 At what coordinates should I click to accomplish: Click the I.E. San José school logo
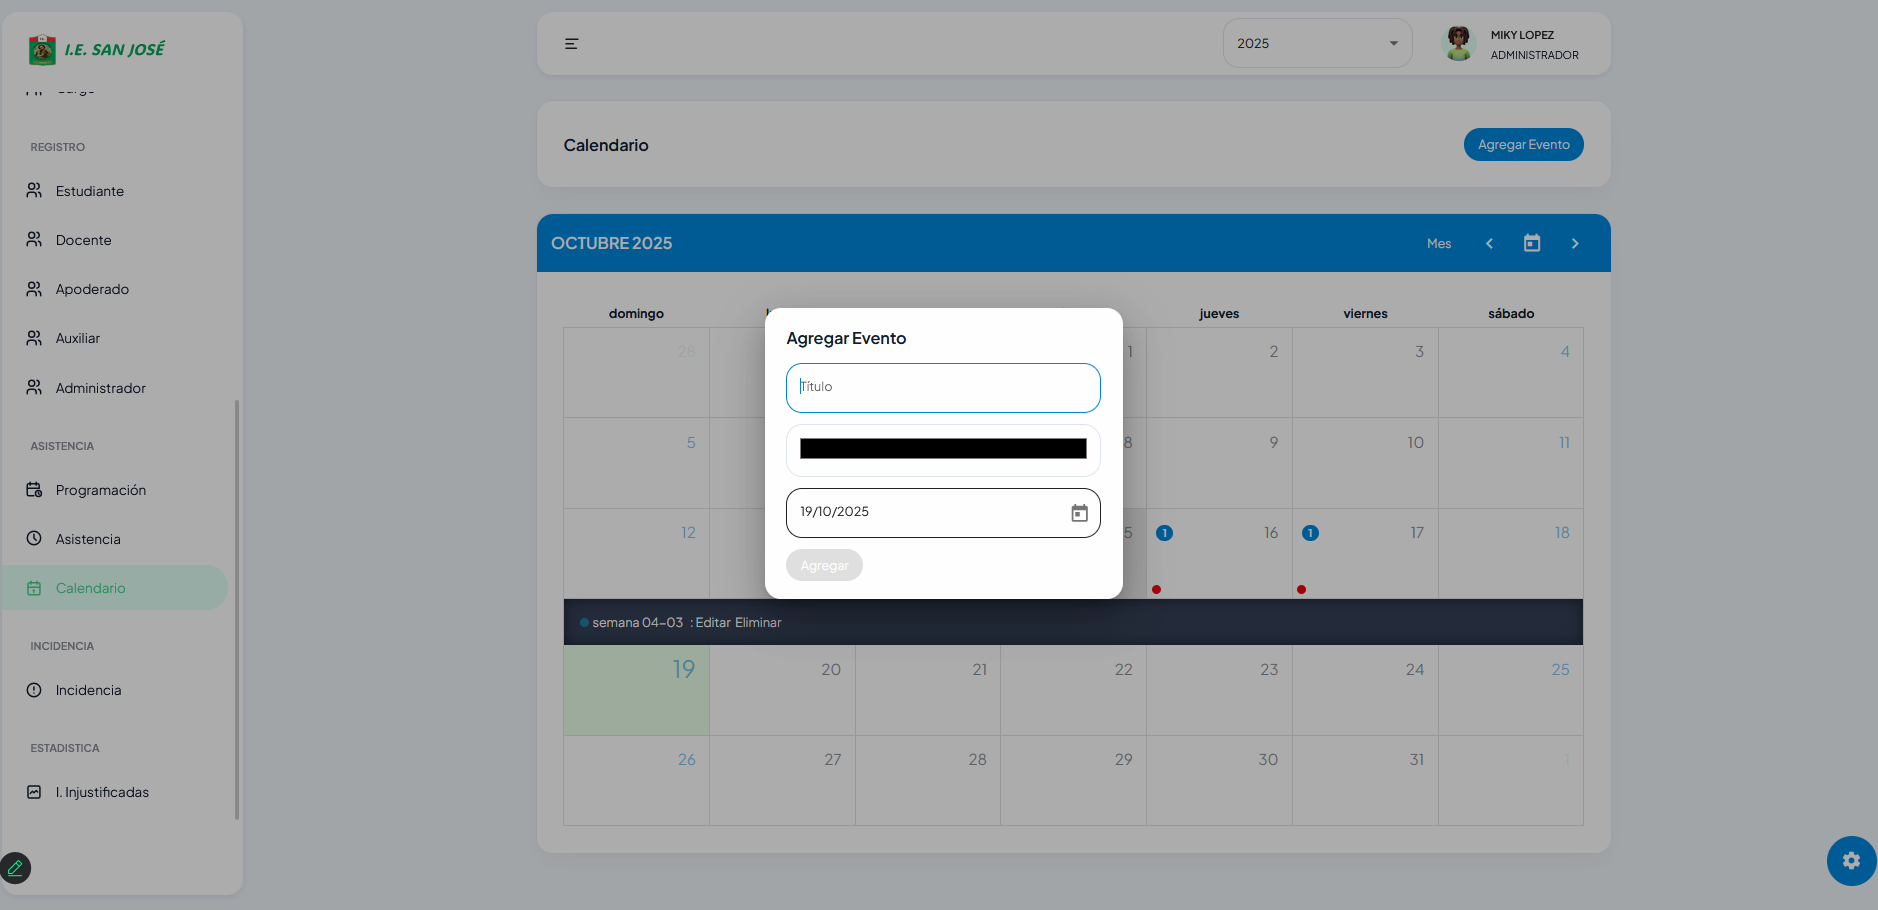tap(42, 50)
